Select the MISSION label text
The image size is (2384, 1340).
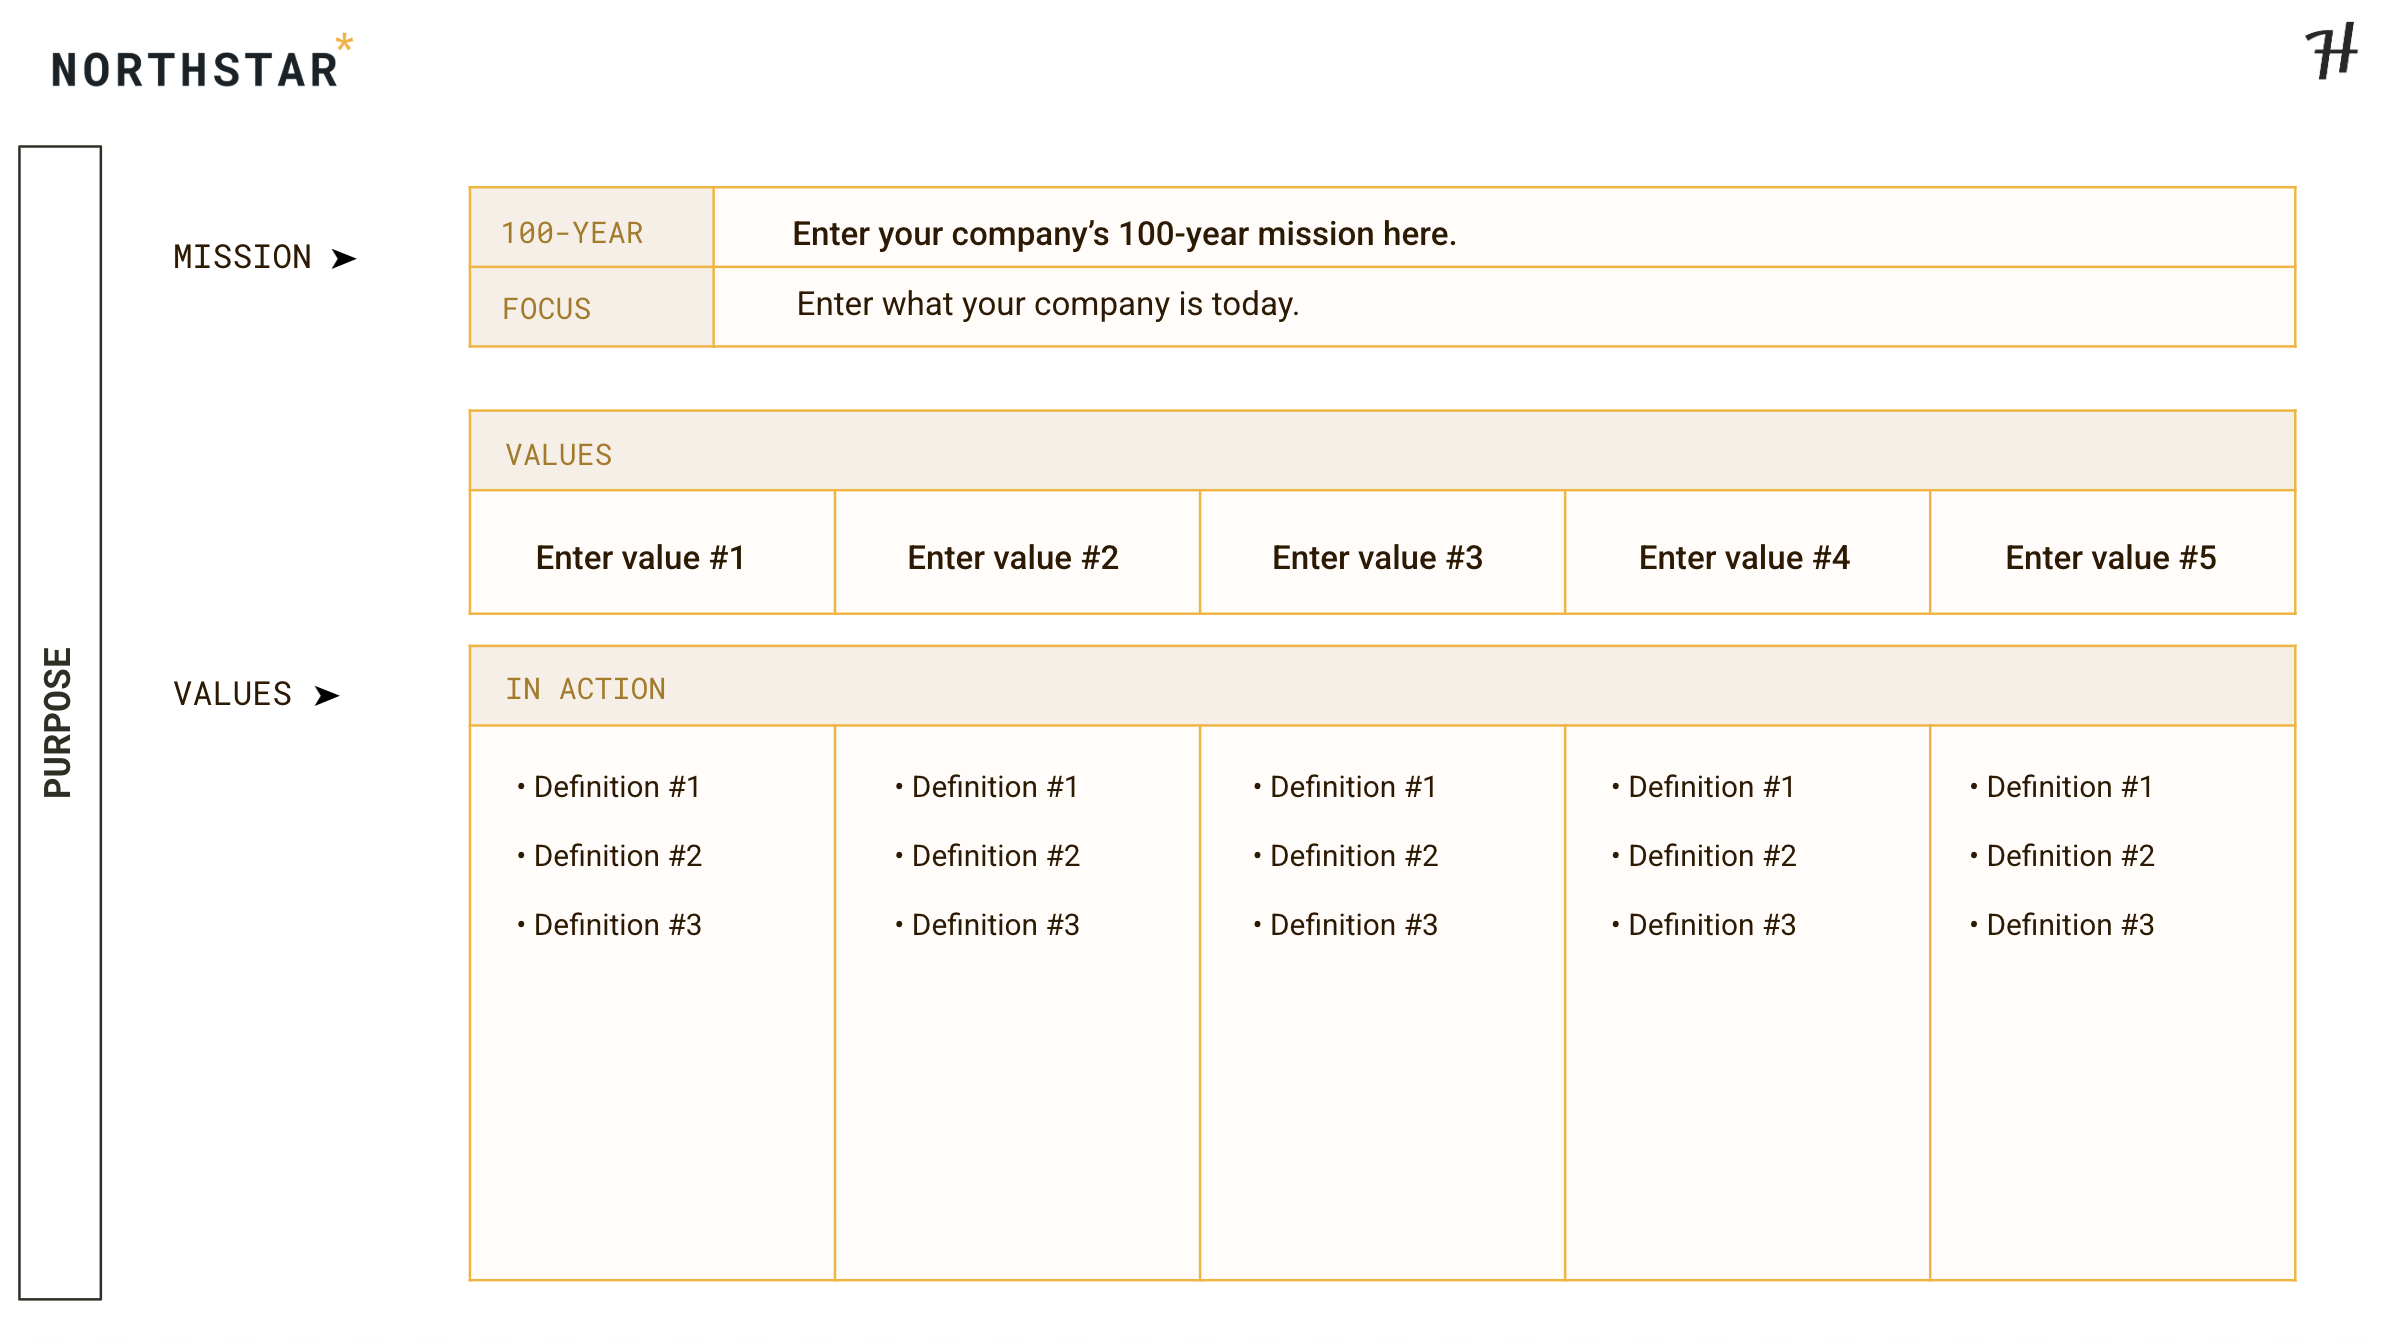(243, 258)
